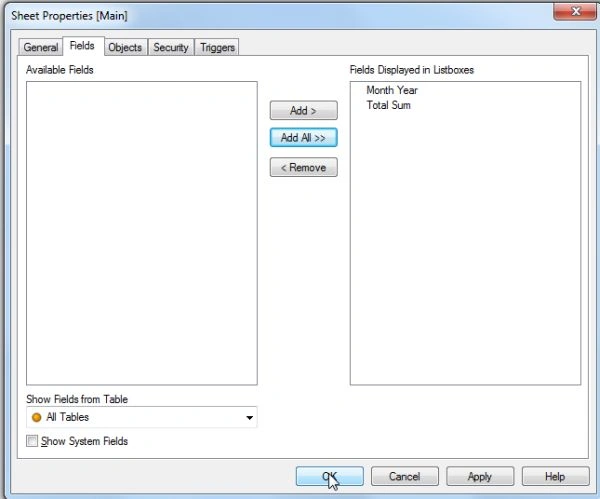The image size is (600, 499).
Task: Click the Add All >> button
Action: [x=303, y=137]
